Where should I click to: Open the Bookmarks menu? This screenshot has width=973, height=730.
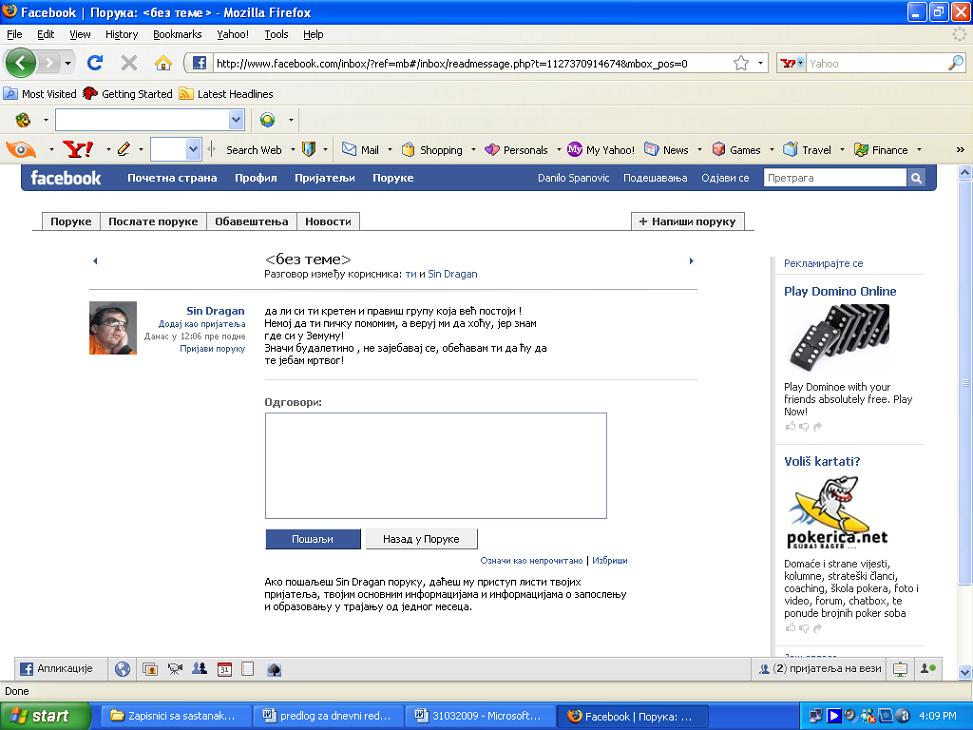(x=177, y=34)
